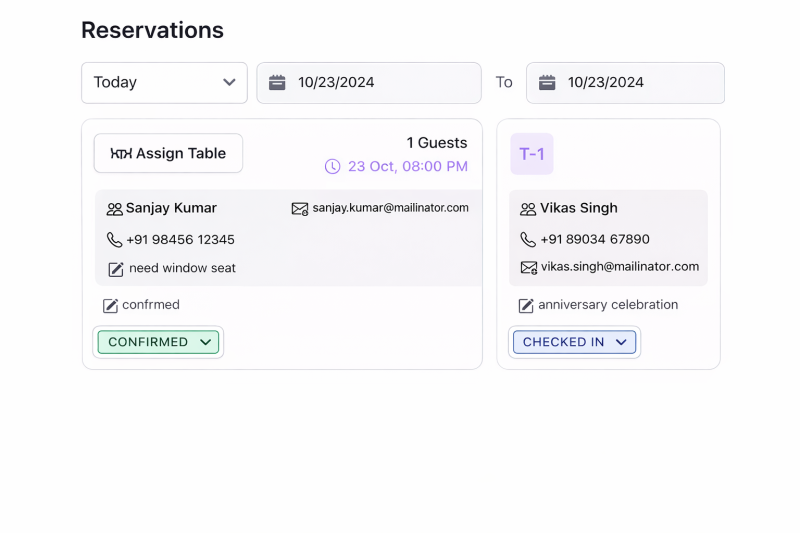Image resolution: width=800 pixels, height=533 pixels.
Task: Click the Vikas Singh name
Action: (x=579, y=208)
